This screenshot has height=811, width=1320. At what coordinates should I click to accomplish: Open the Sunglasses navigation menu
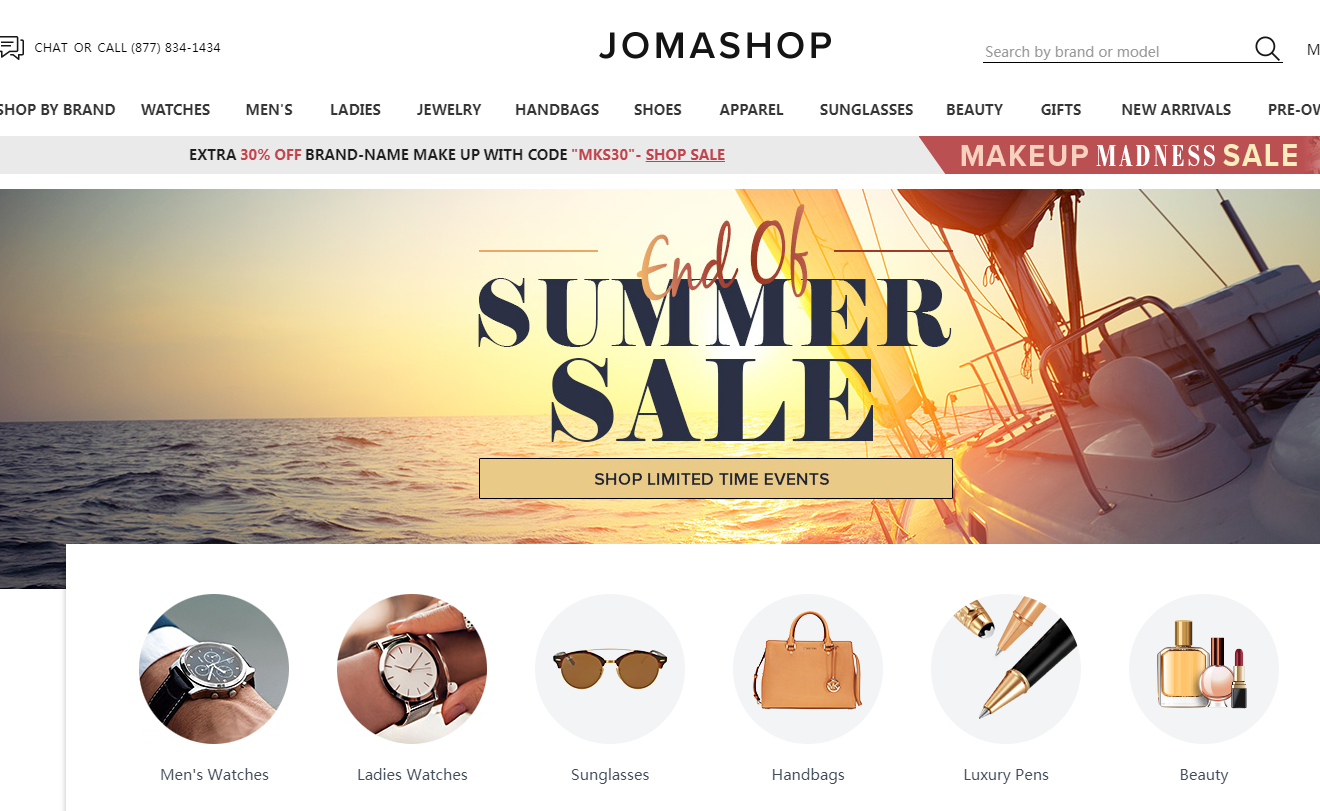(x=866, y=110)
